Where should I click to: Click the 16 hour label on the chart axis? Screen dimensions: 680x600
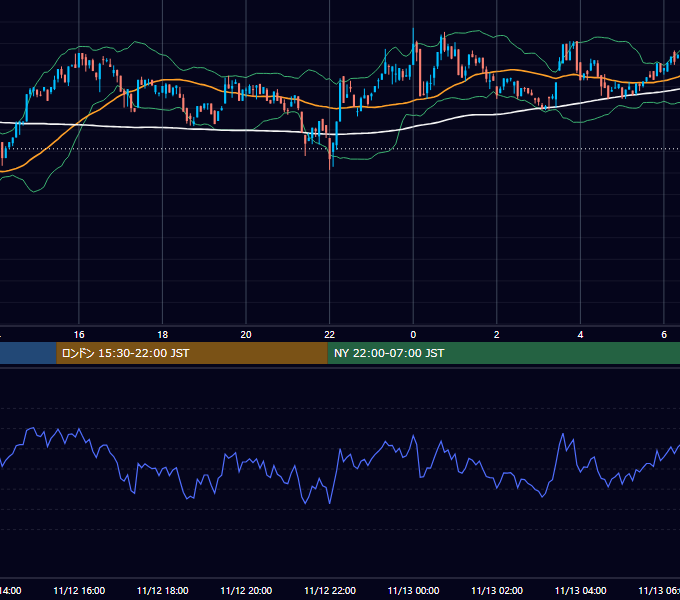(x=79, y=335)
